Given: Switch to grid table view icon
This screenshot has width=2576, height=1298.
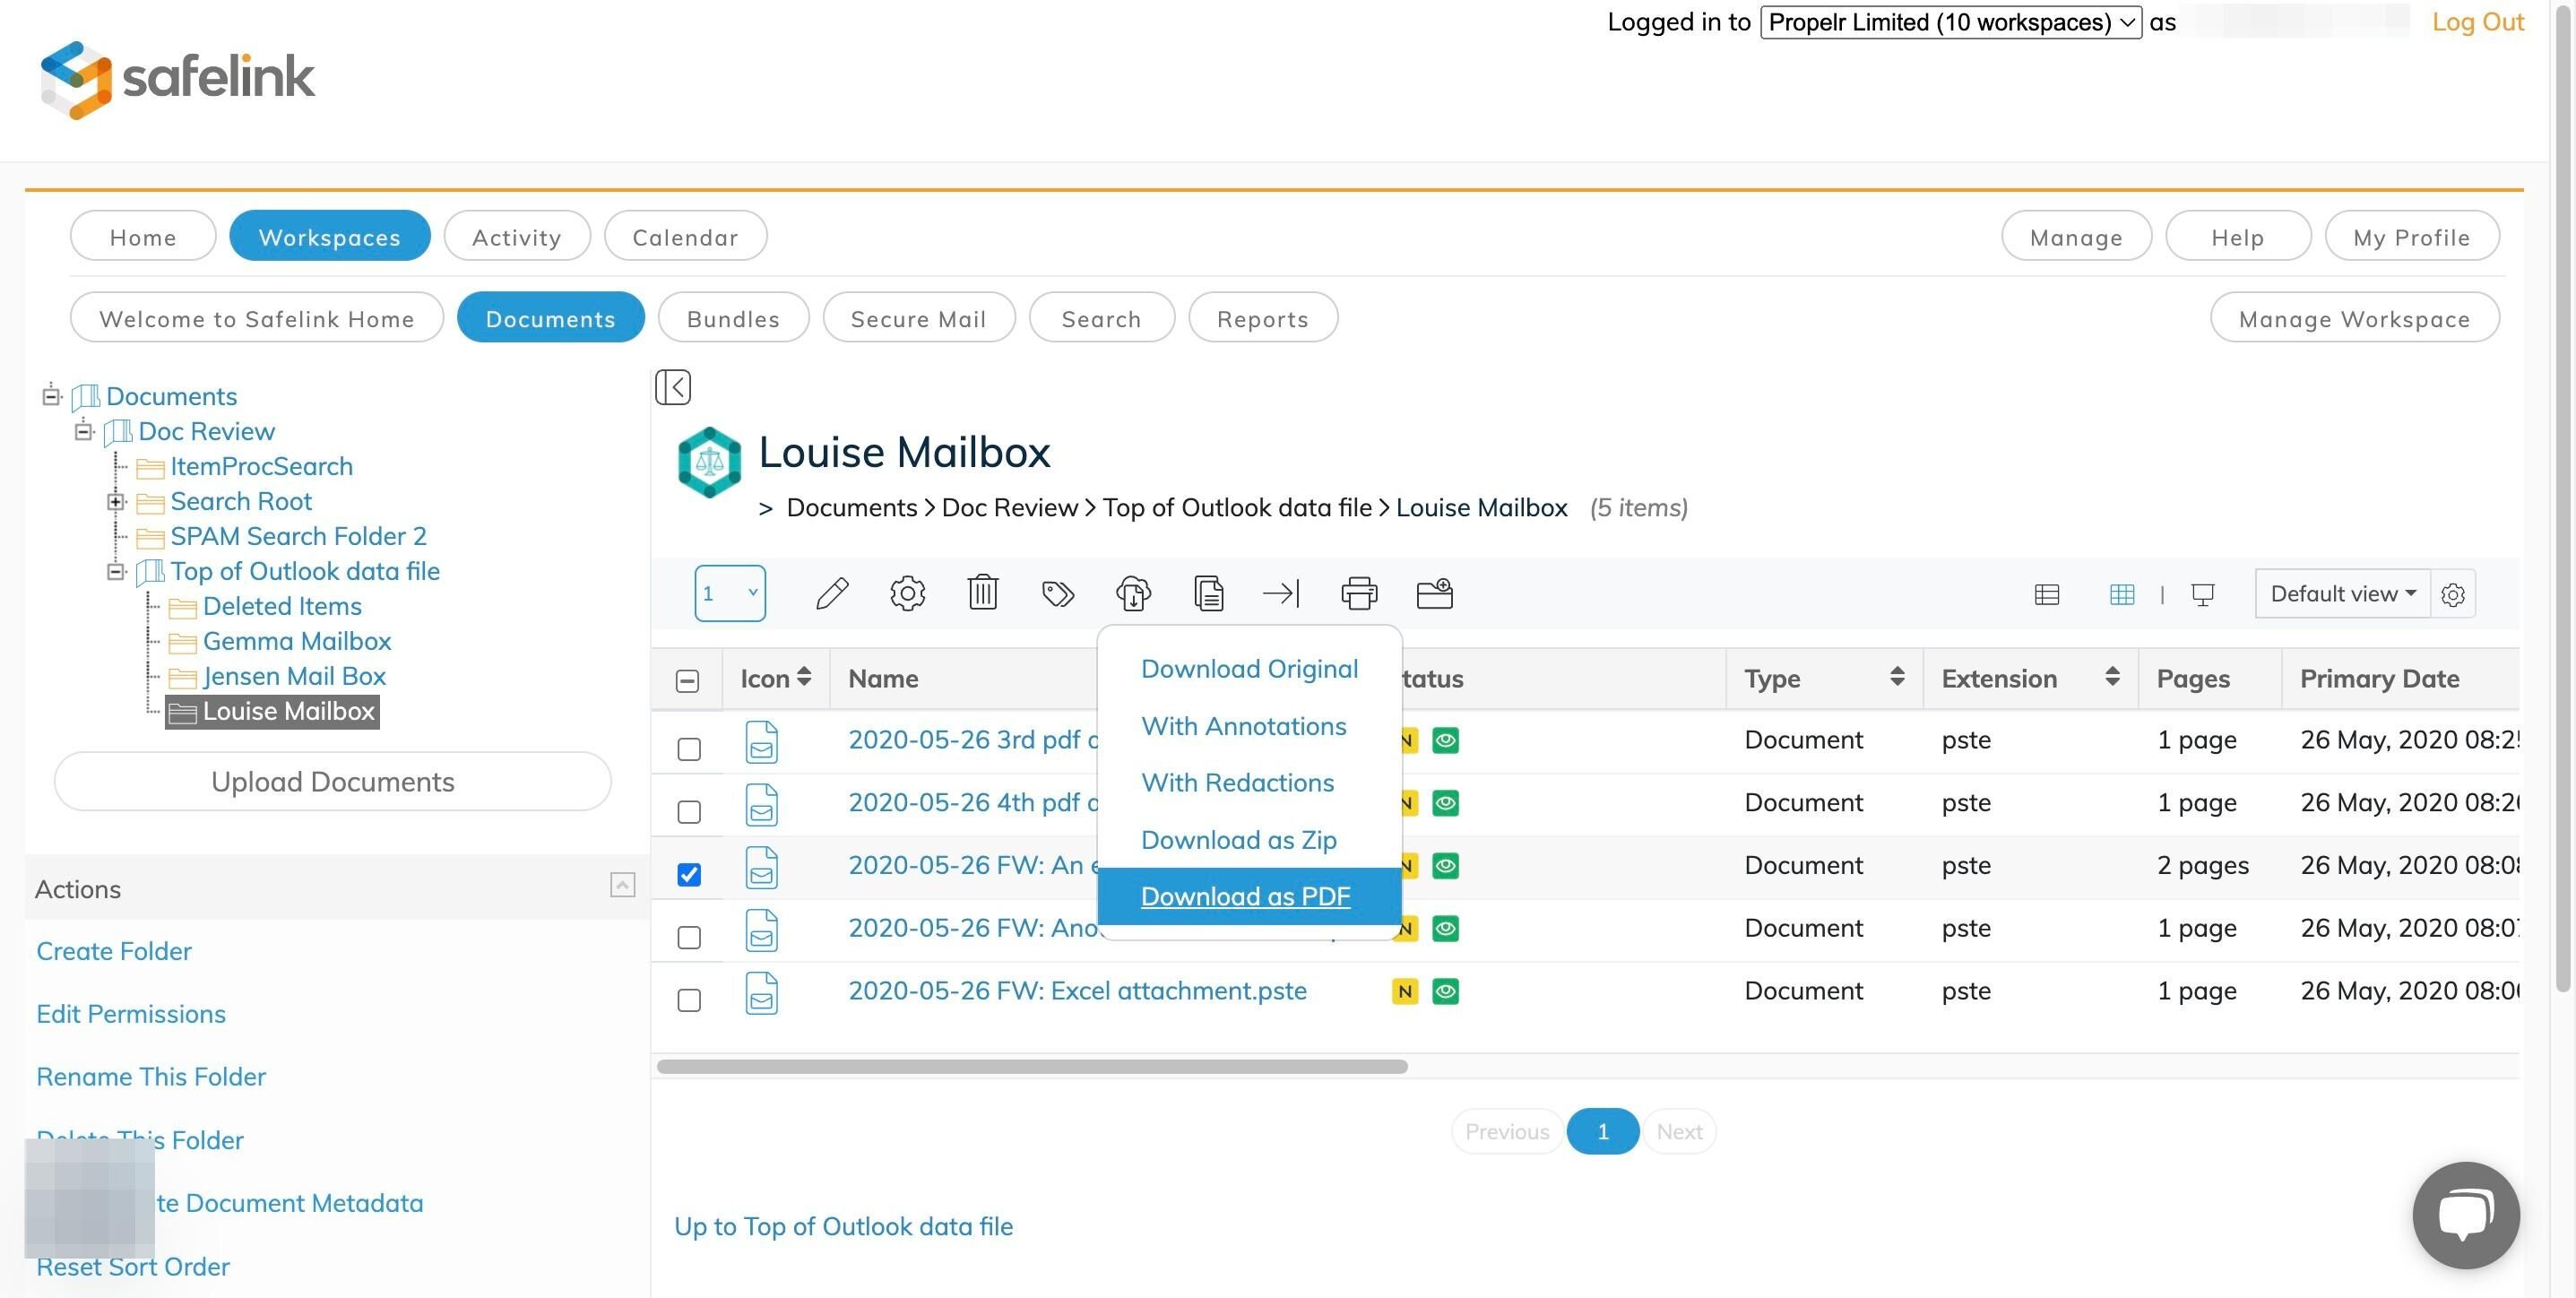Looking at the screenshot, I should click(2121, 595).
